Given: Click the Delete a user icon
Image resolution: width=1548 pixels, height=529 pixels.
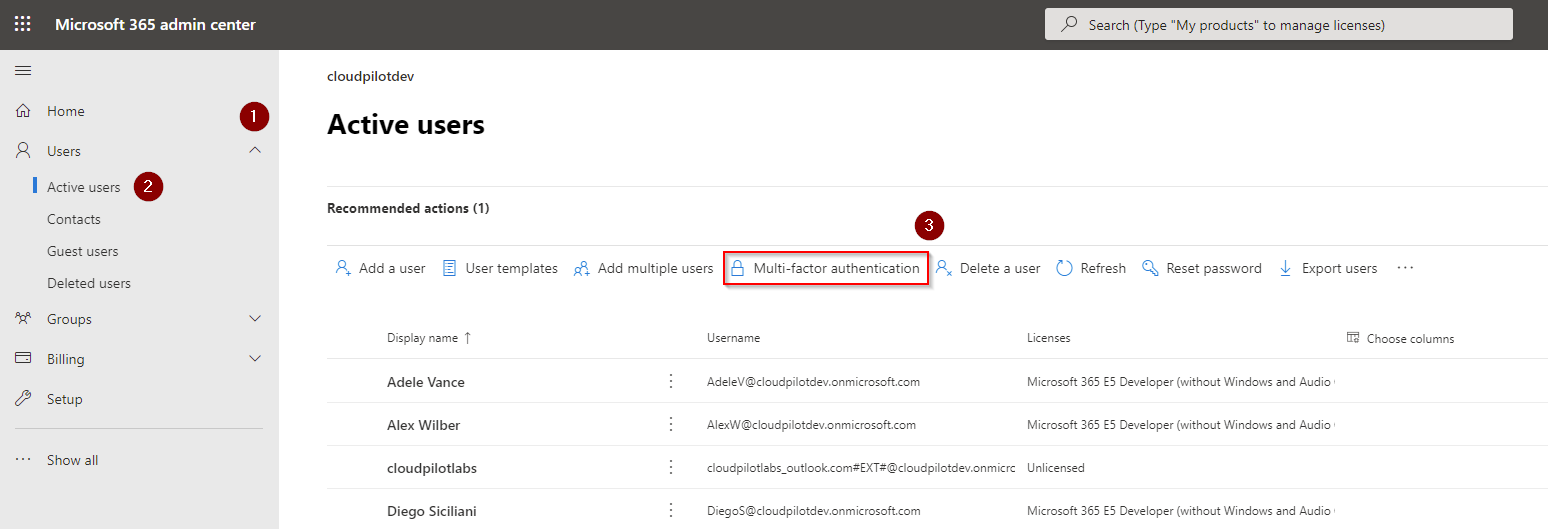Looking at the screenshot, I should click(x=943, y=268).
